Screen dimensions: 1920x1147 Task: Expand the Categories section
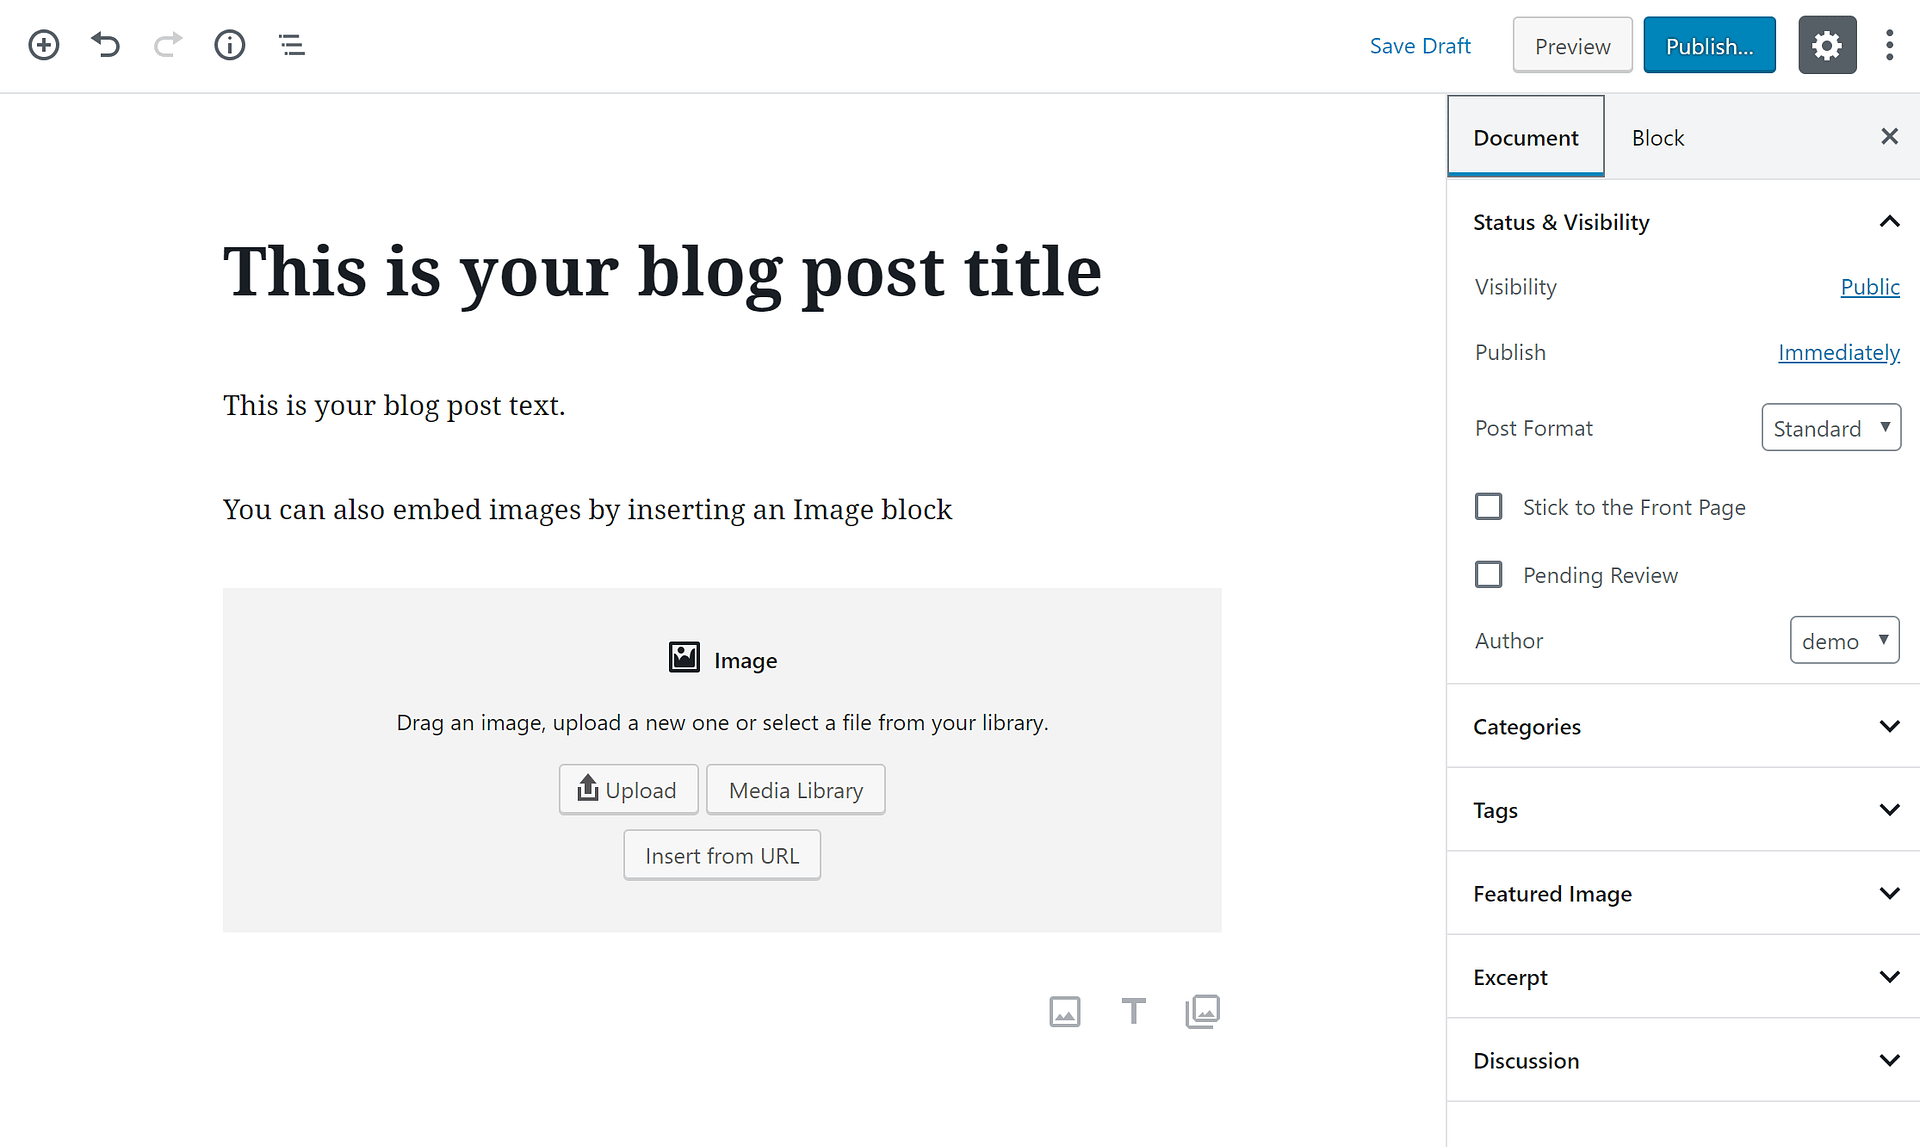pos(1890,726)
